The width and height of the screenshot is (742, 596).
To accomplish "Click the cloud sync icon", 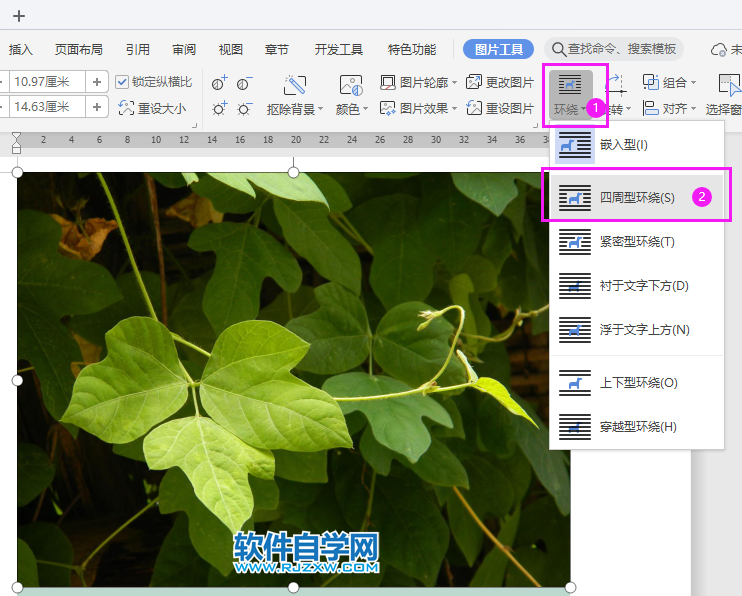I will 718,49.
